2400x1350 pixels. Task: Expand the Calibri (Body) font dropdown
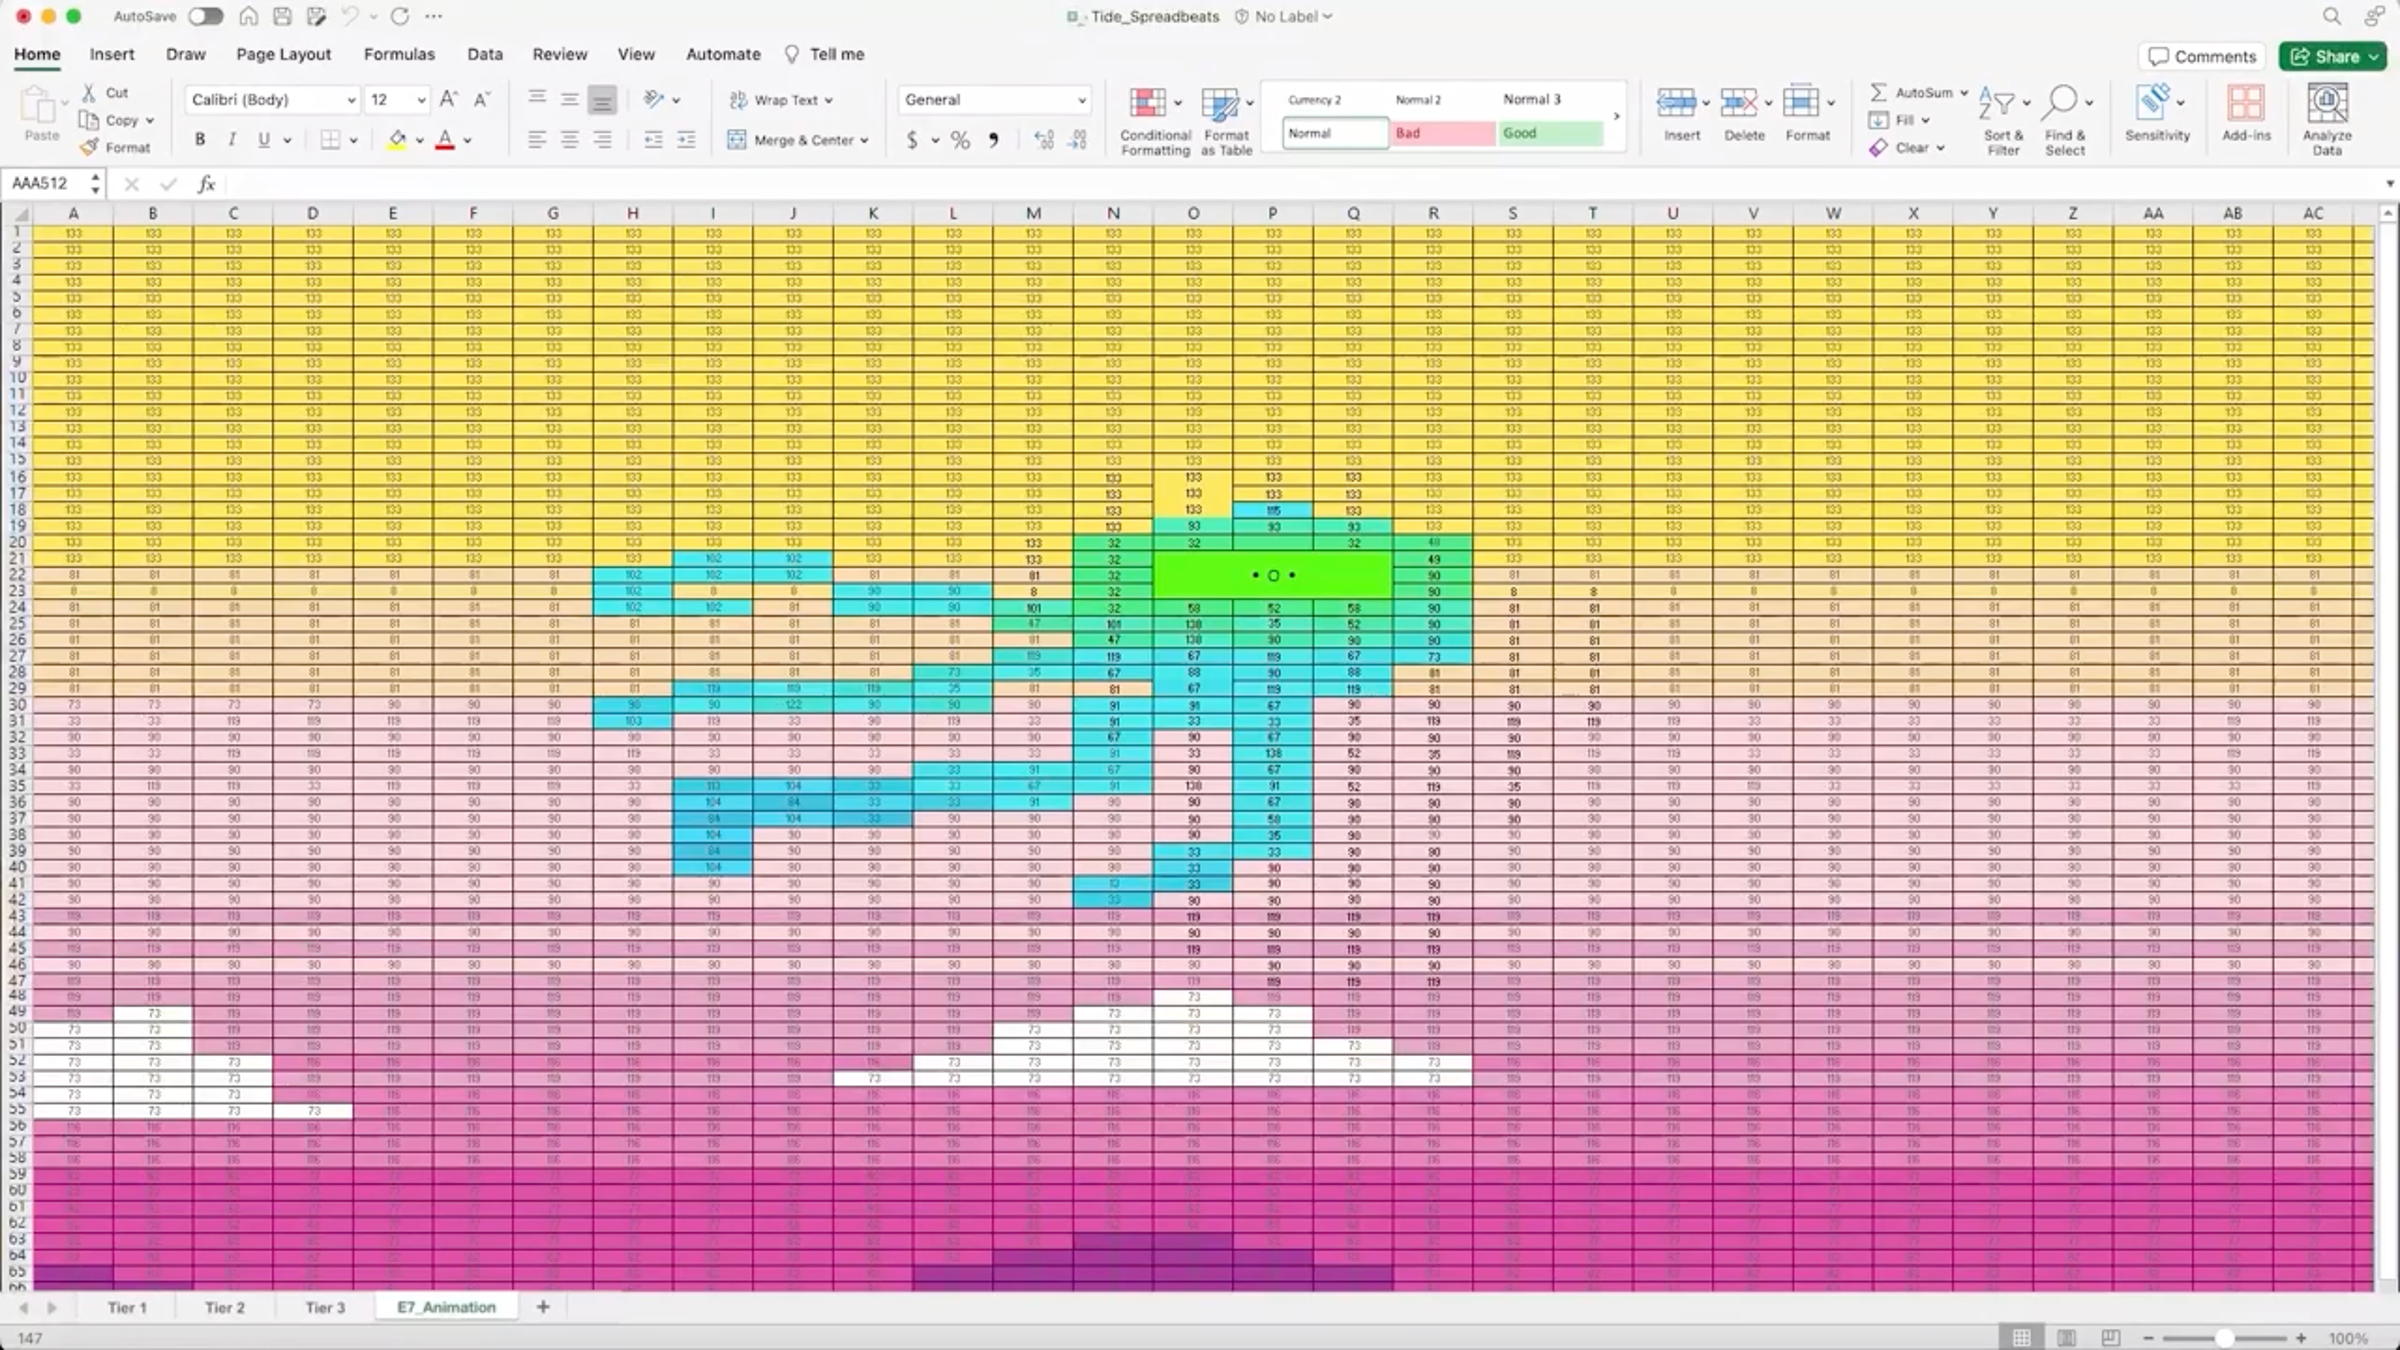(351, 100)
